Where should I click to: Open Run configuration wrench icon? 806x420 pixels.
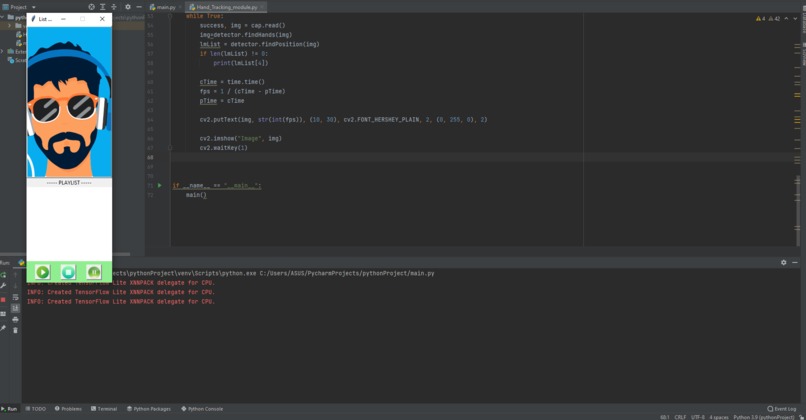click(x=3, y=286)
